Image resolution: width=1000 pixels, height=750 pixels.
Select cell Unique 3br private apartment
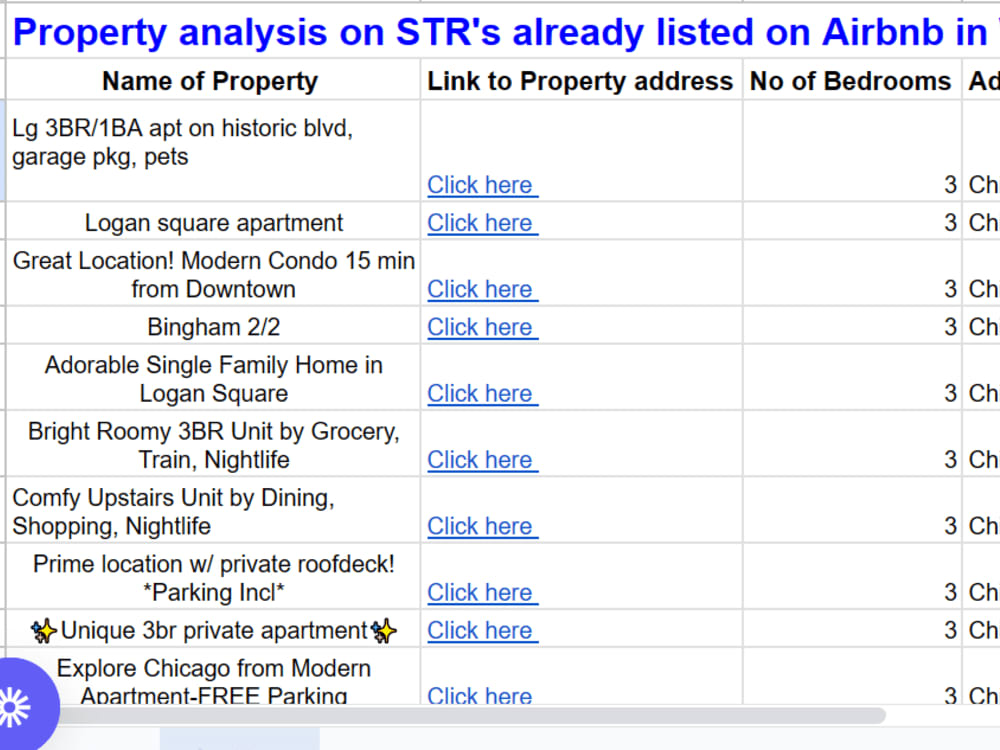(213, 630)
